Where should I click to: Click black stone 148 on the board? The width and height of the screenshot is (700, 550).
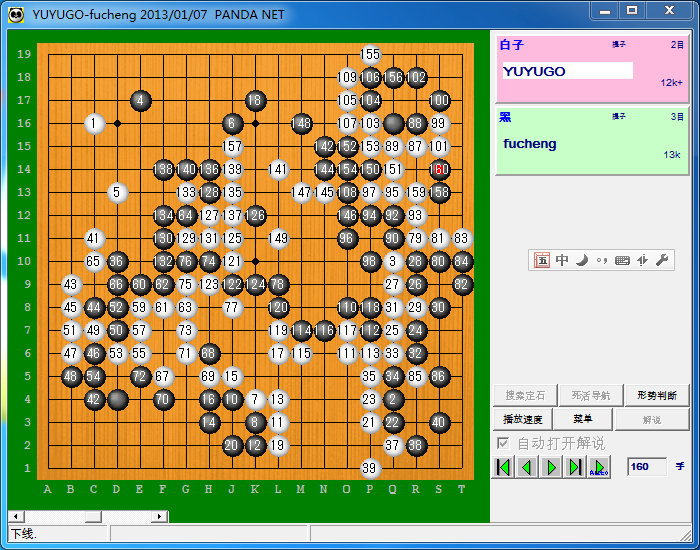click(x=301, y=123)
